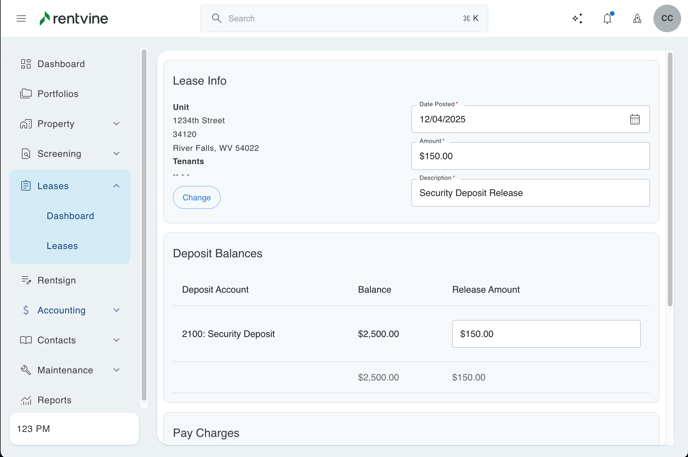
Task: Click the Rentvine logo
Action: click(x=73, y=18)
